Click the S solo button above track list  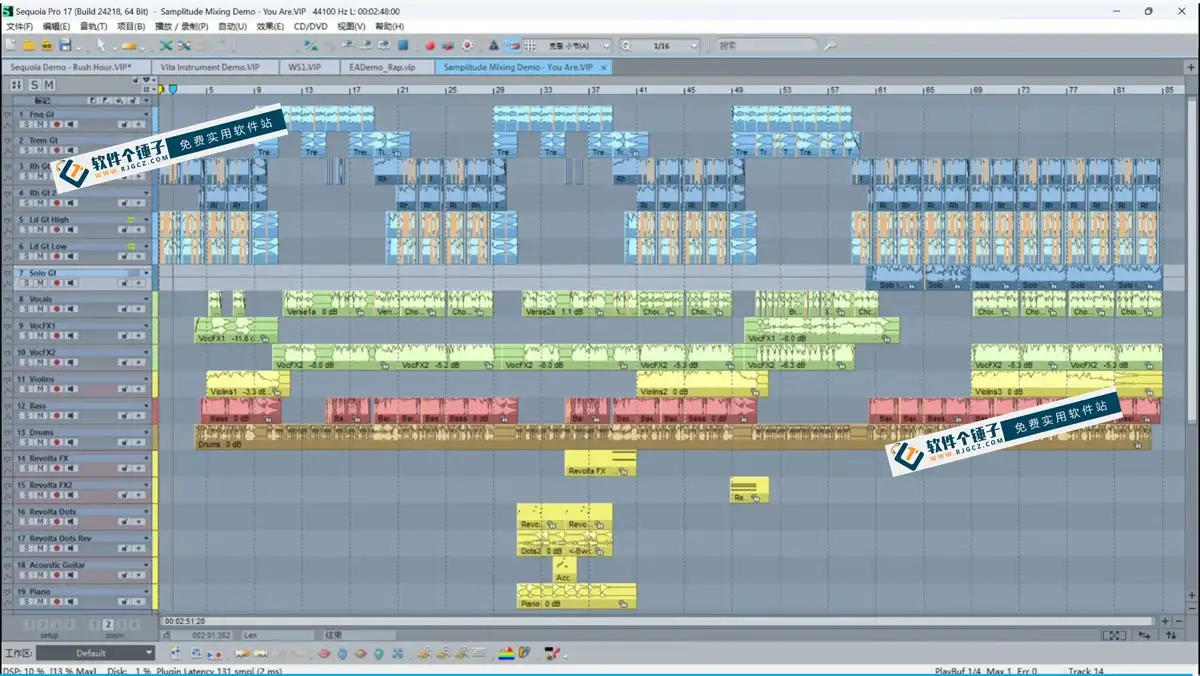(x=35, y=85)
